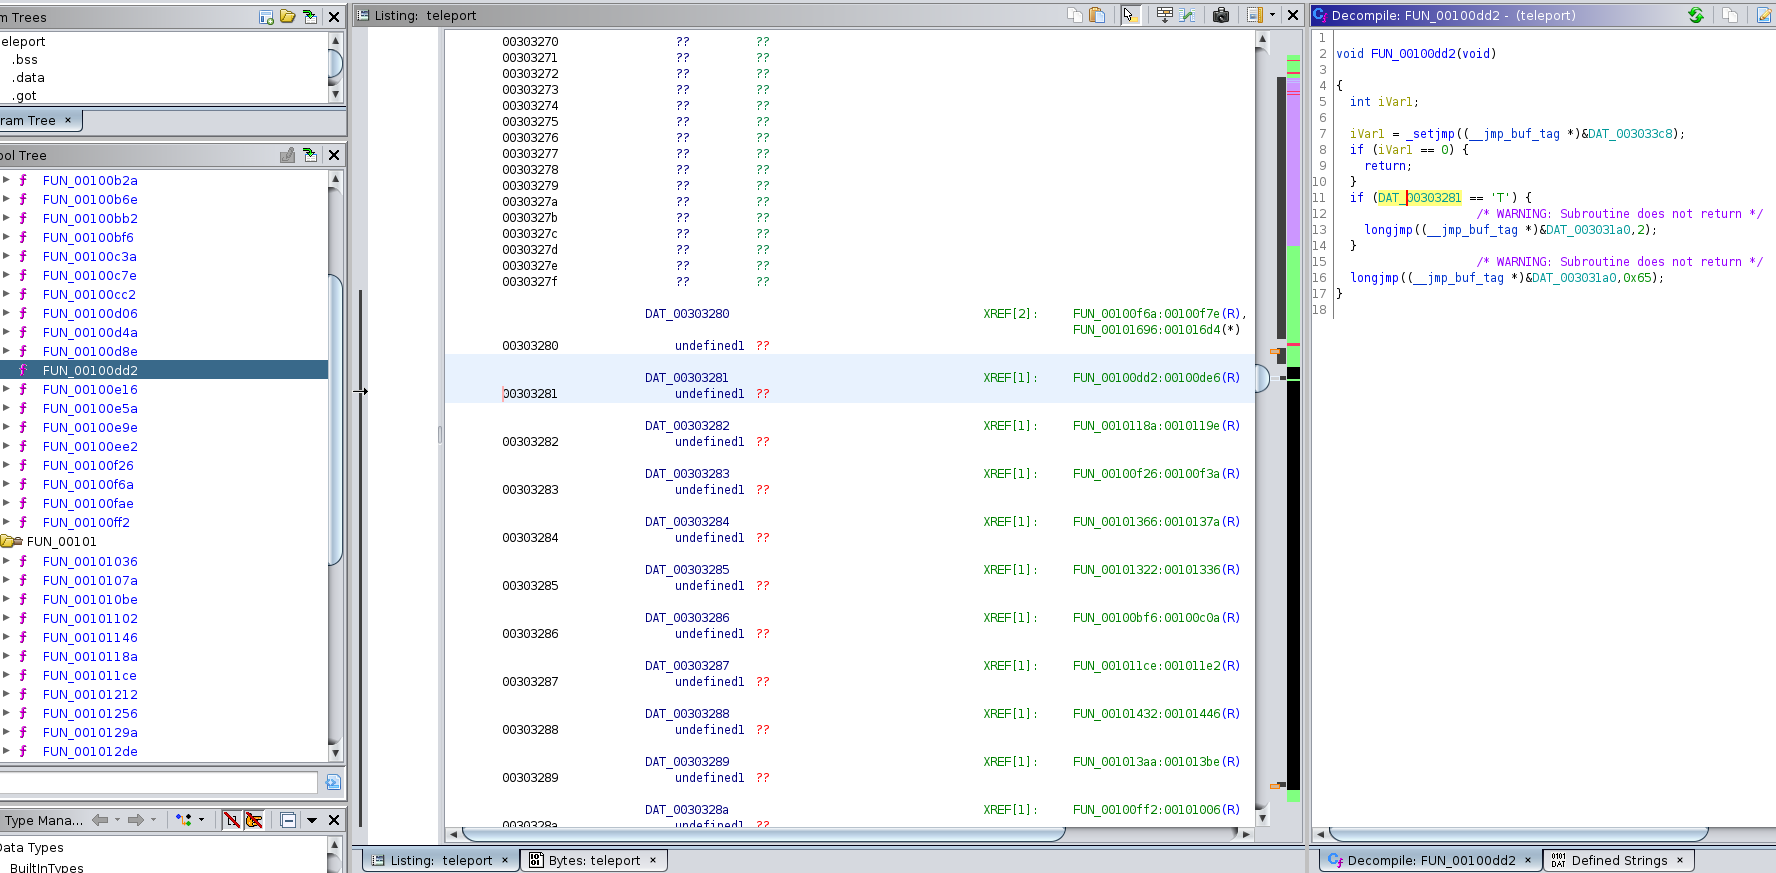Click the Listing vertical scrollbar down arrow
This screenshot has height=873, width=1776.
1262,817
